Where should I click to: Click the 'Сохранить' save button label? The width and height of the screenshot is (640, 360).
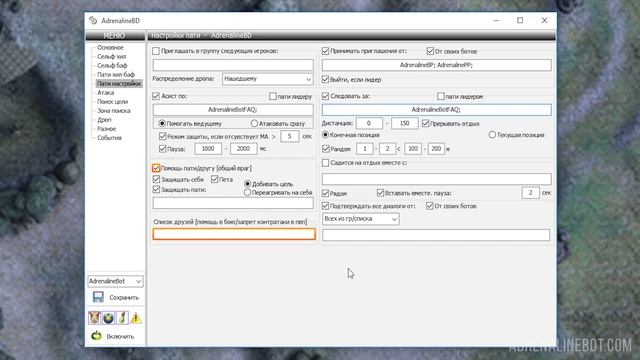click(124, 298)
